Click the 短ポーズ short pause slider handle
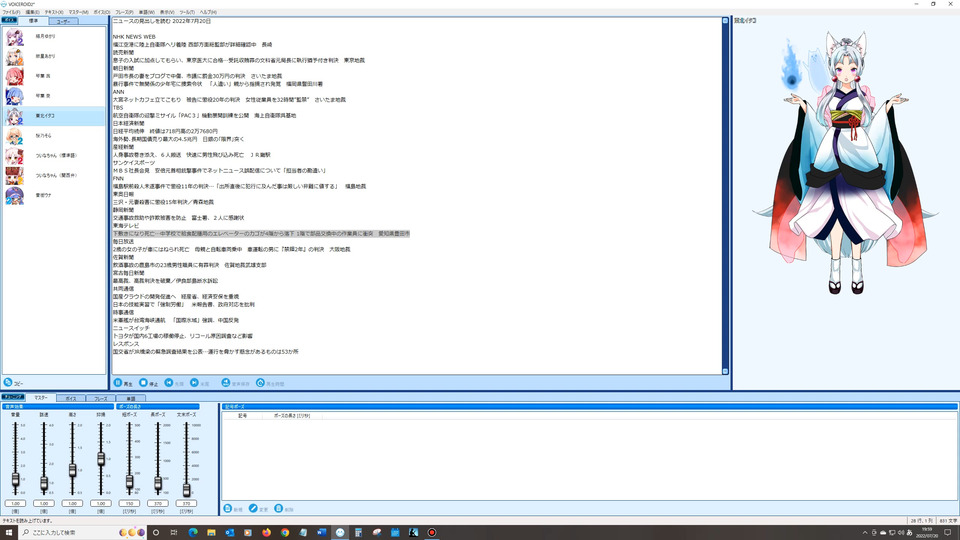Viewport: 960px width, 540px height. click(x=129, y=482)
